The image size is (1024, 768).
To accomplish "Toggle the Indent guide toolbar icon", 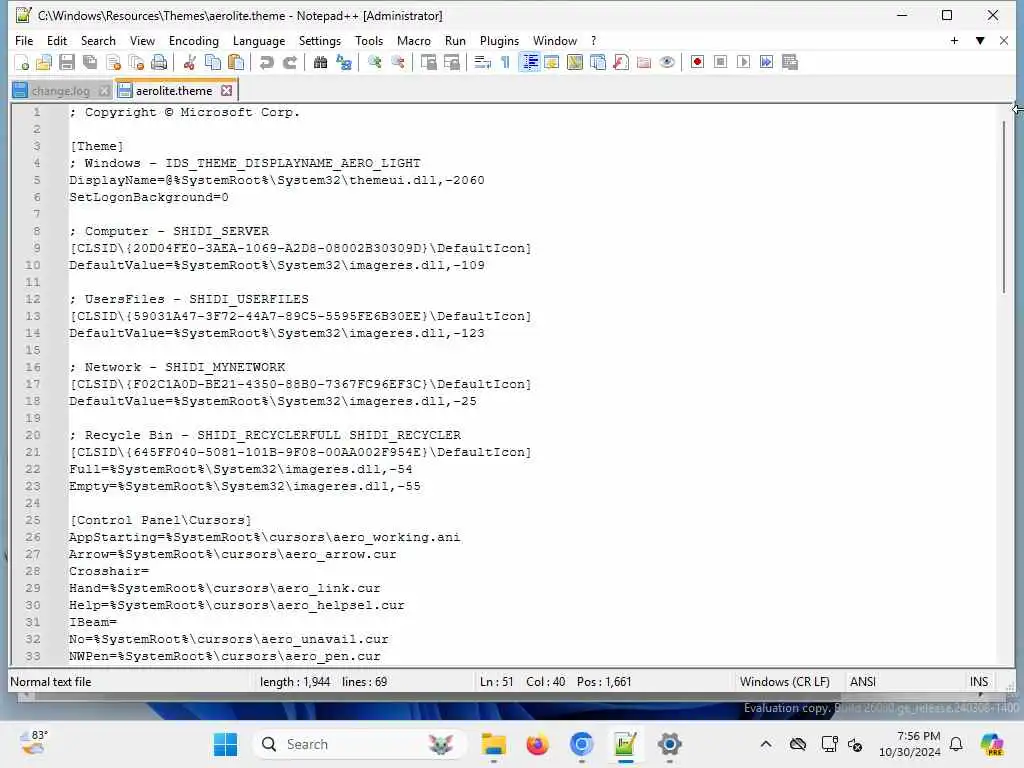I will pos(530,63).
